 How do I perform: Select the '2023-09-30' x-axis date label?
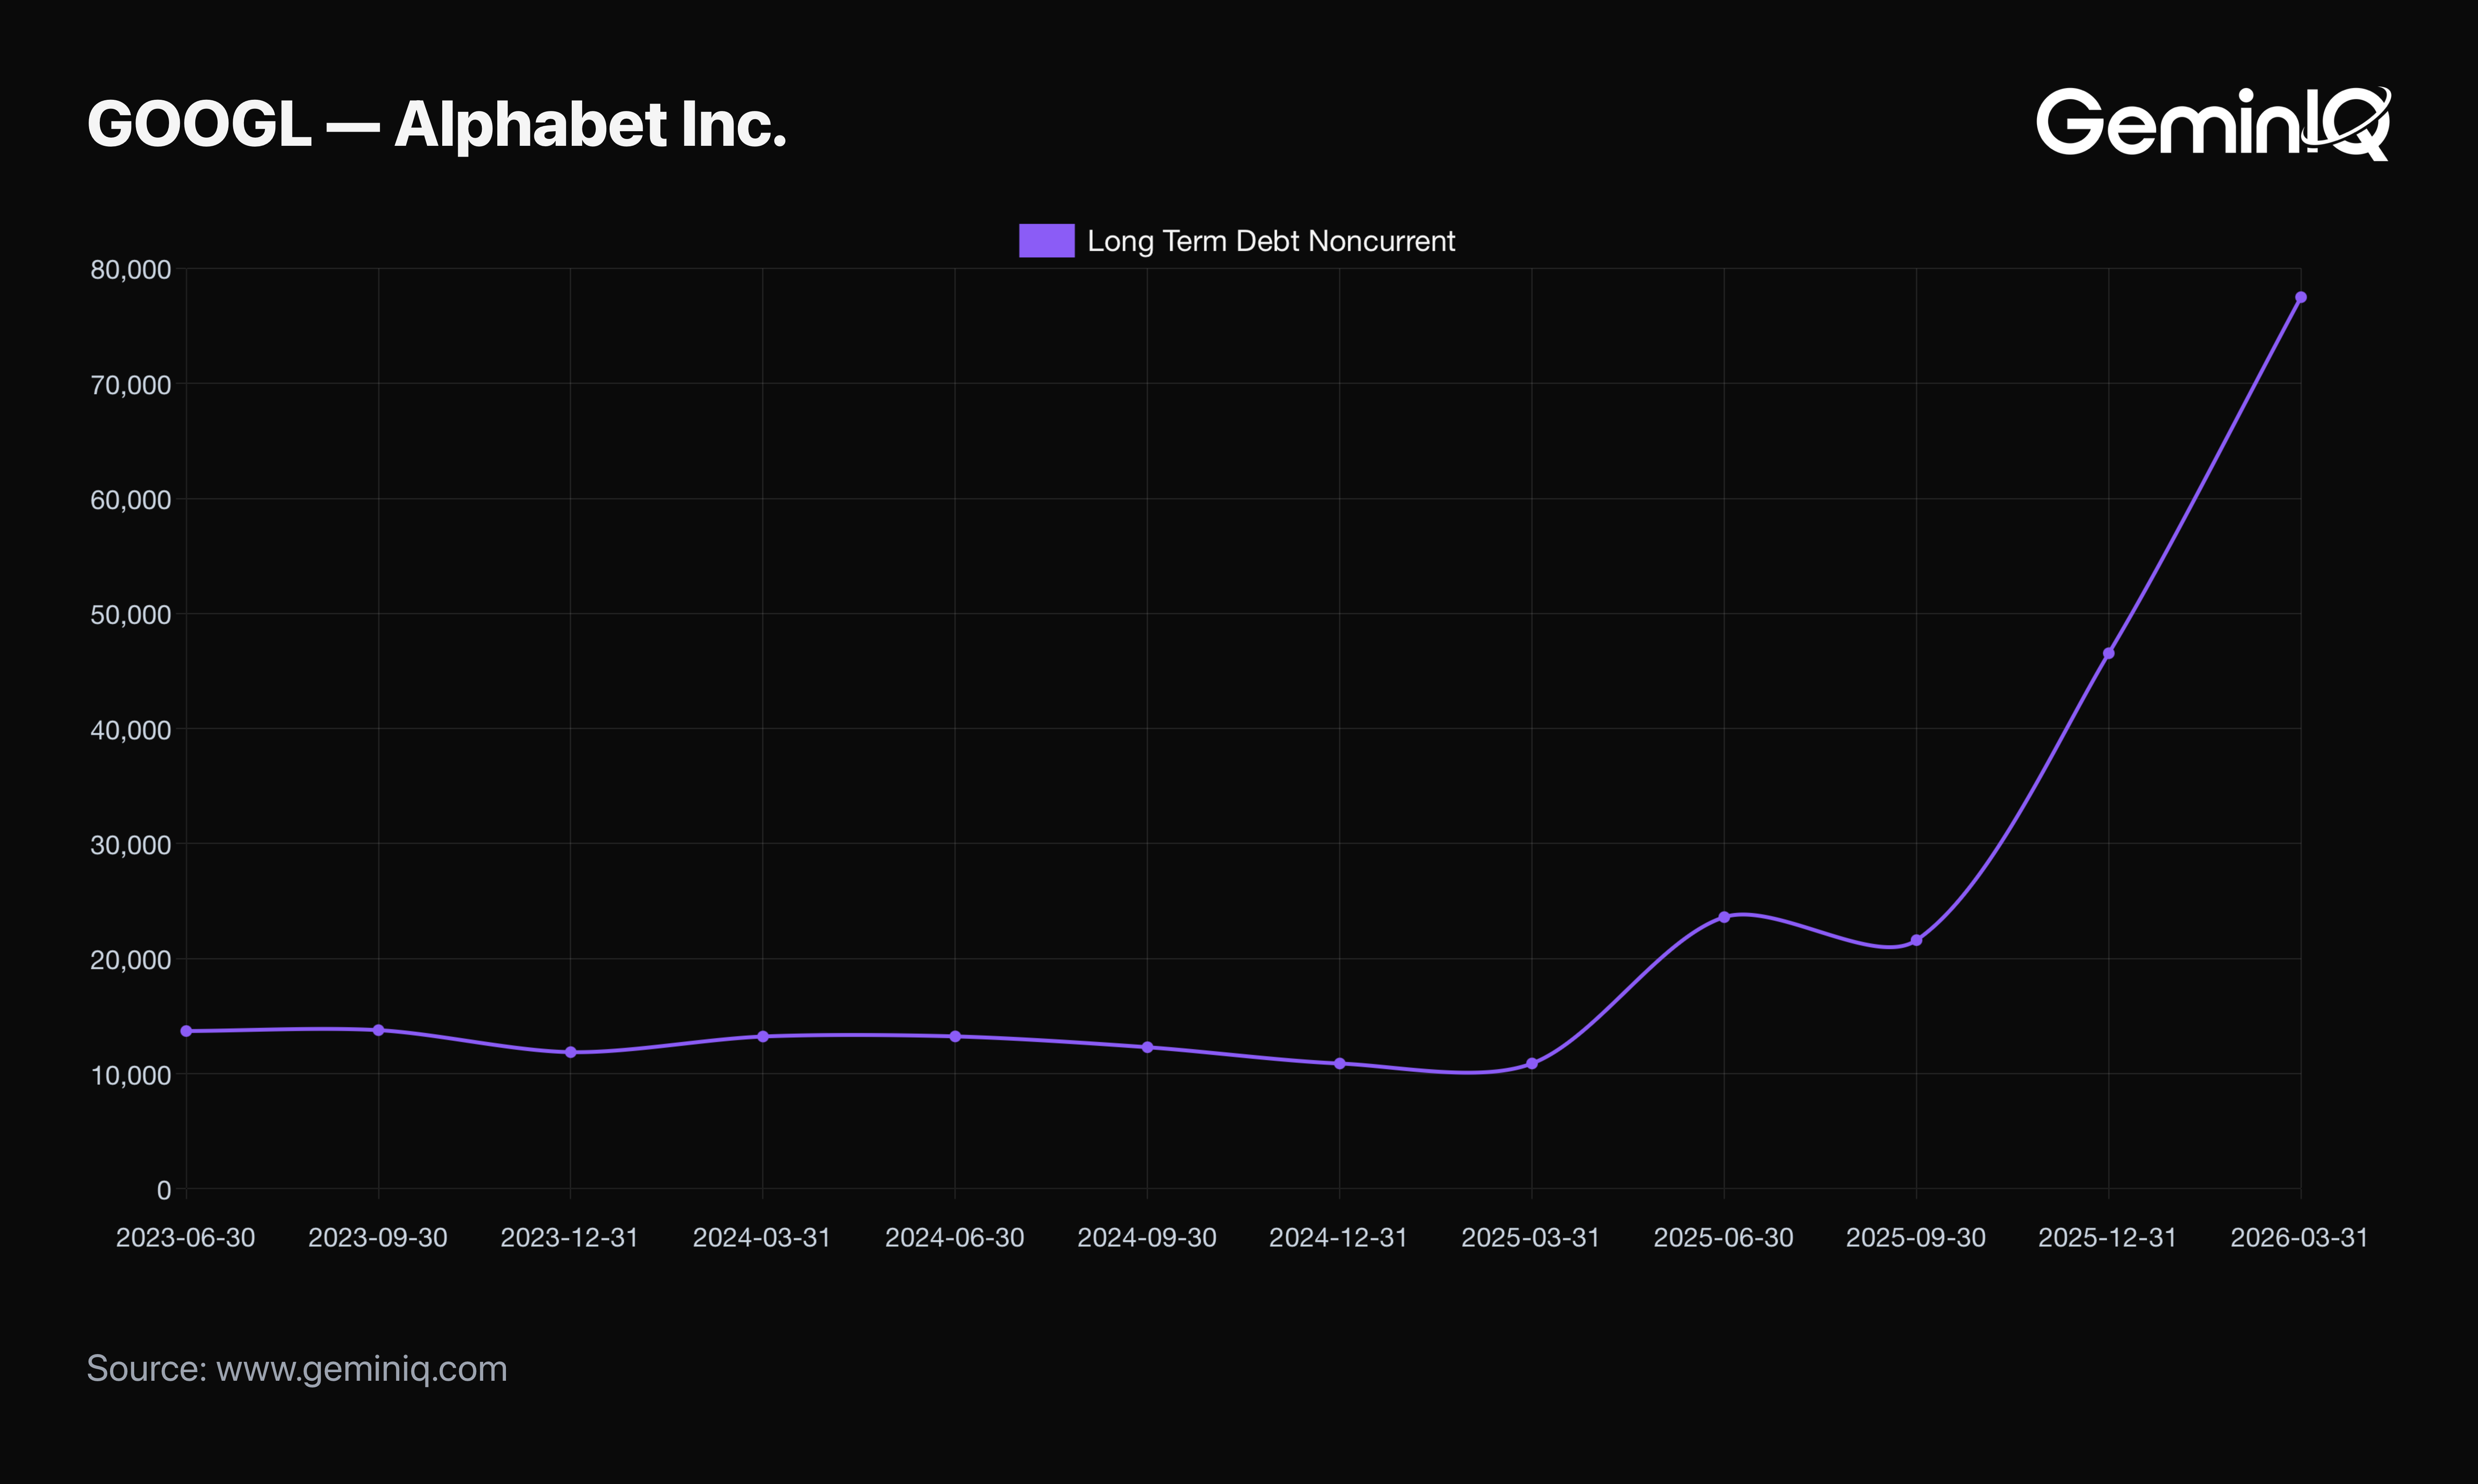(x=378, y=1238)
